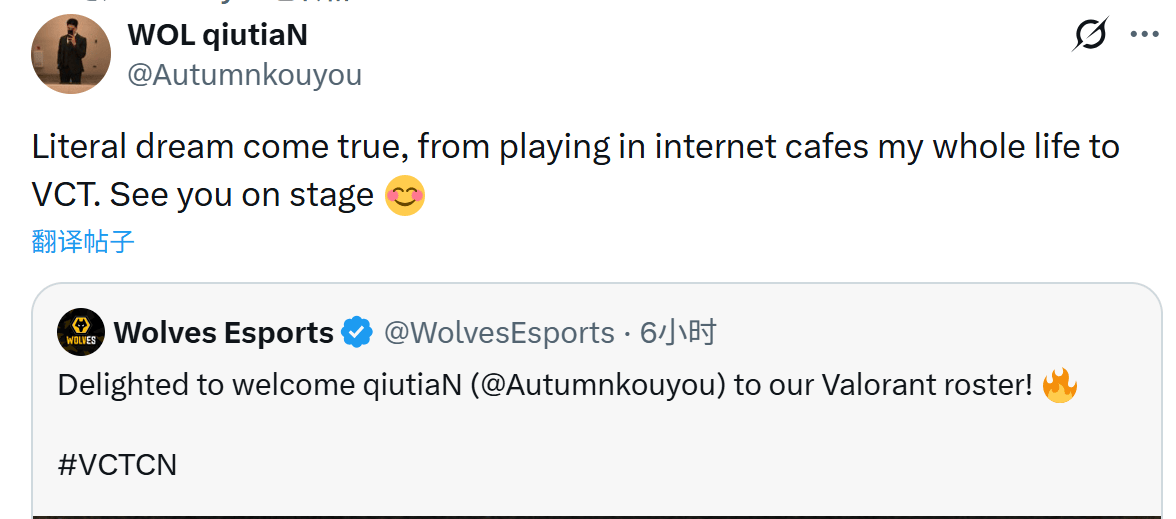Click the @WolvesEsports handle
This screenshot has height=519, width=1176.
click(x=499, y=333)
